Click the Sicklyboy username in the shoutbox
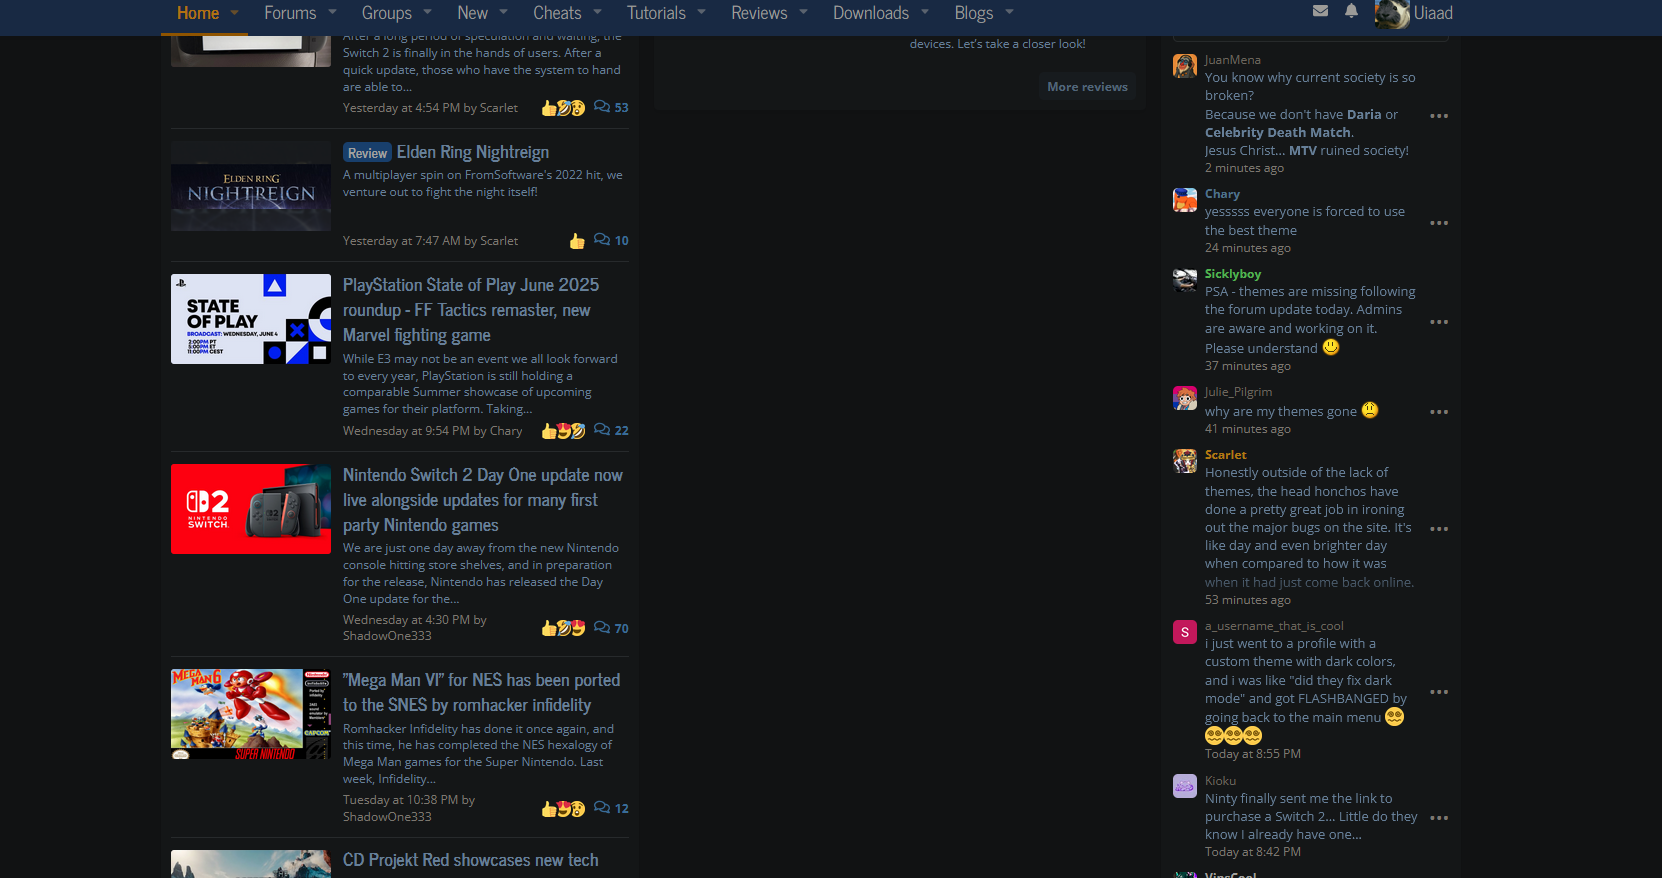1662x878 pixels. pyautogui.click(x=1233, y=274)
